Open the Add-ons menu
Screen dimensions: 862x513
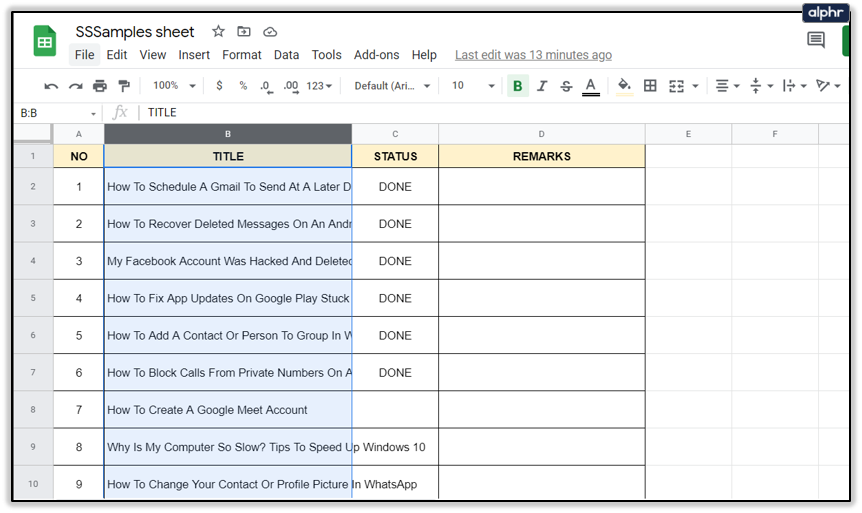click(376, 55)
